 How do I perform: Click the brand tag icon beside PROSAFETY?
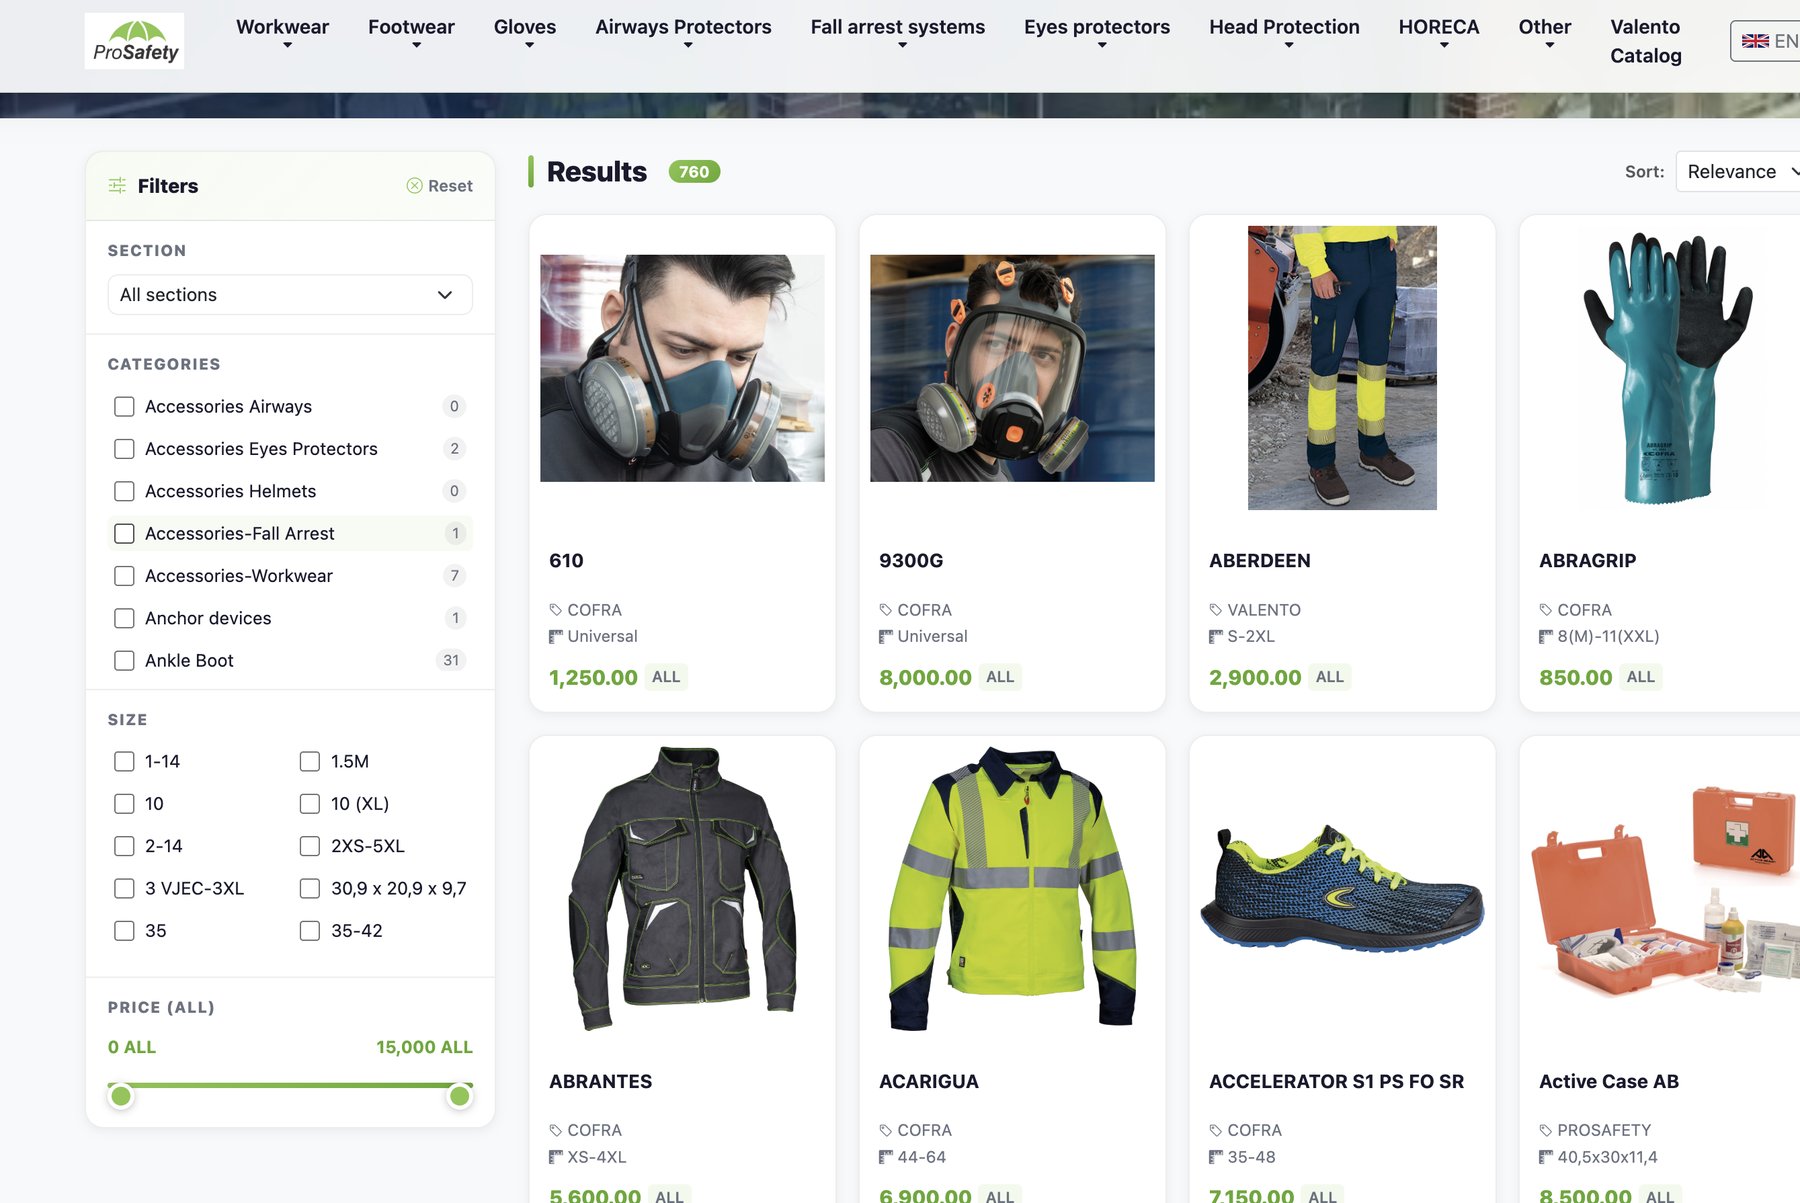point(1546,1130)
